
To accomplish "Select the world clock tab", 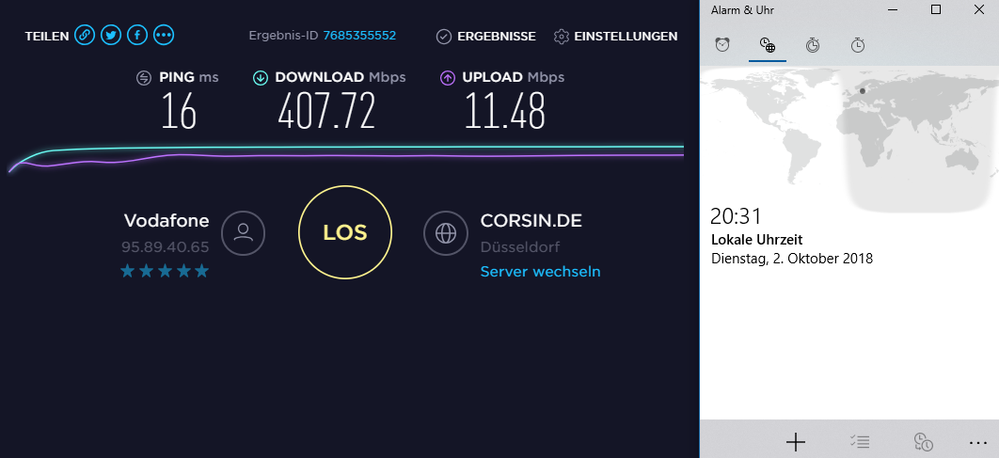I will click(767, 45).
